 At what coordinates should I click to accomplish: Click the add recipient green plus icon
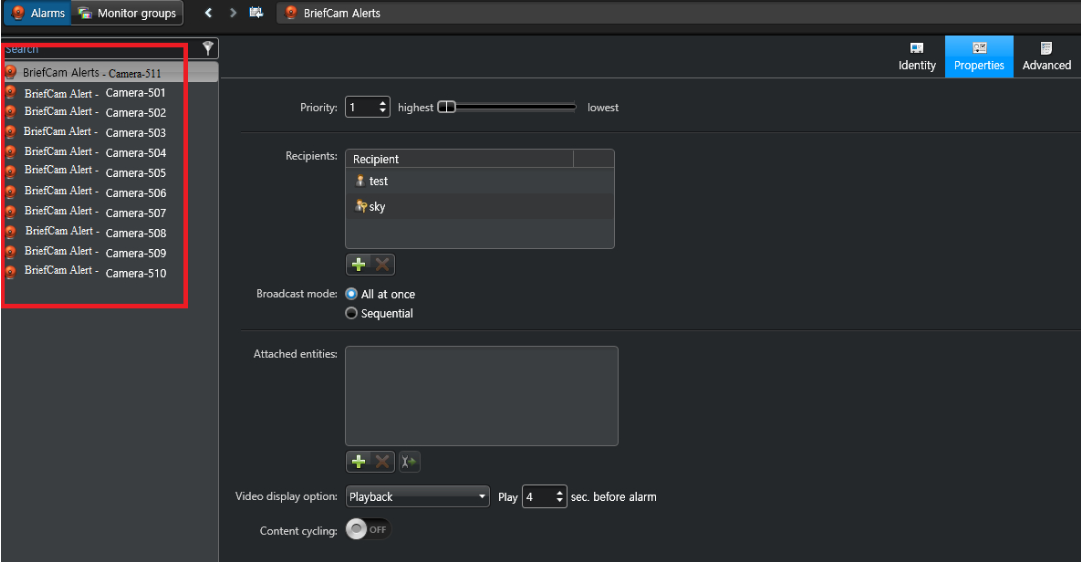358,264
